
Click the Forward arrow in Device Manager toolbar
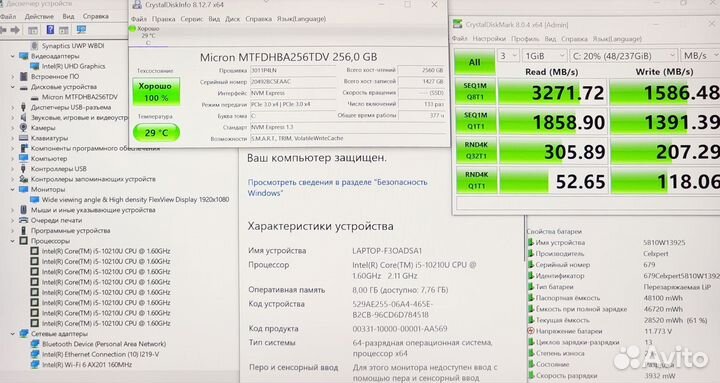coord(15,30)
